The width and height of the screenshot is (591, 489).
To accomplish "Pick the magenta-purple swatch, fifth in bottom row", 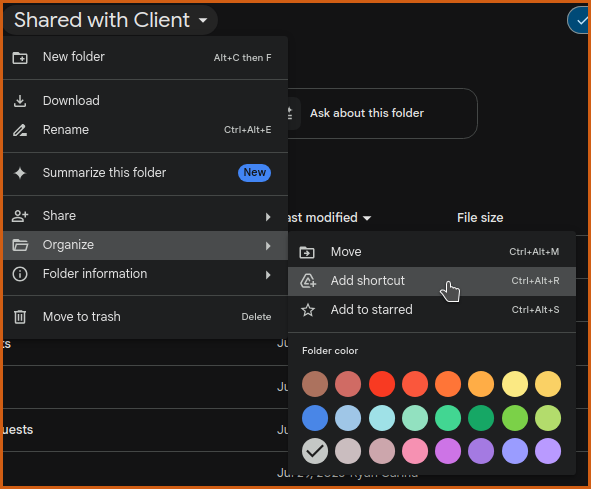I will point(448,451).
